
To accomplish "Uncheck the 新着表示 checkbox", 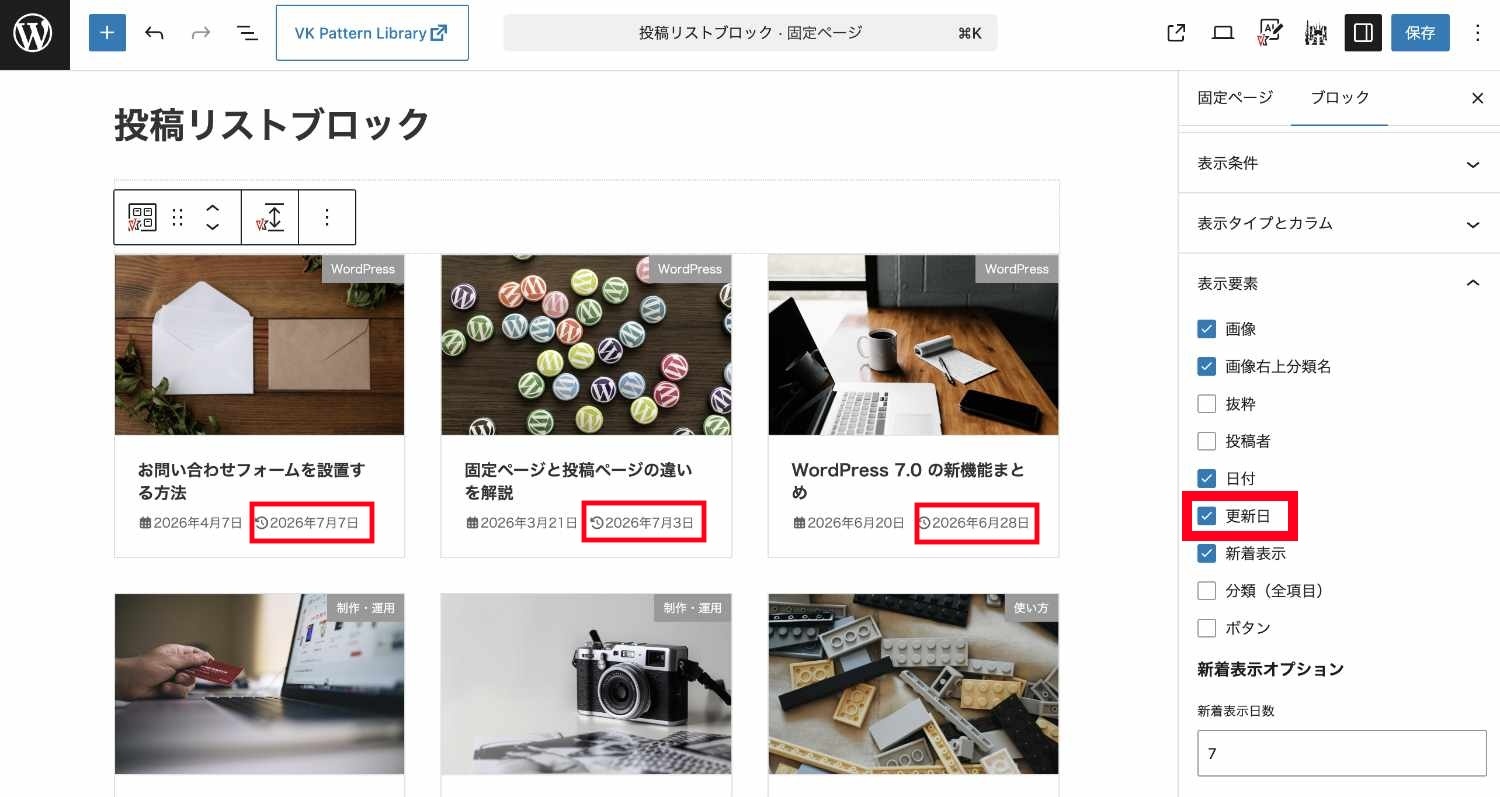I will [x=1207, y=553].
